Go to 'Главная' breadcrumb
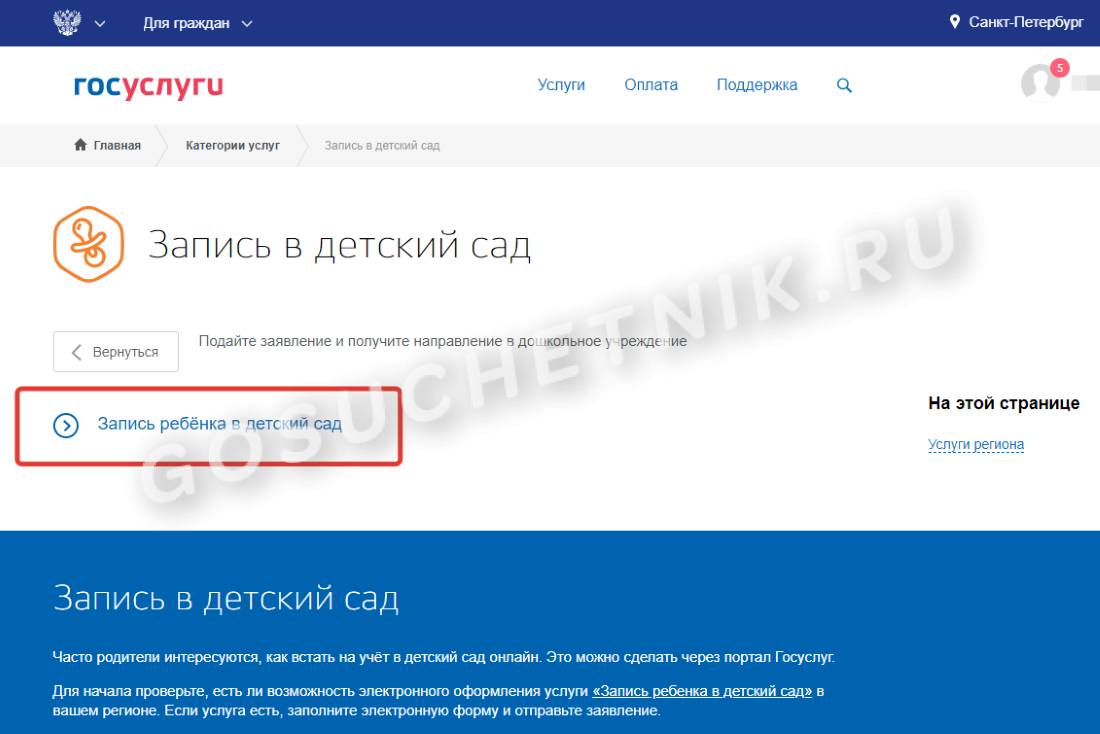Screen dimensions: 1100x734 click(x=117, y=145)
